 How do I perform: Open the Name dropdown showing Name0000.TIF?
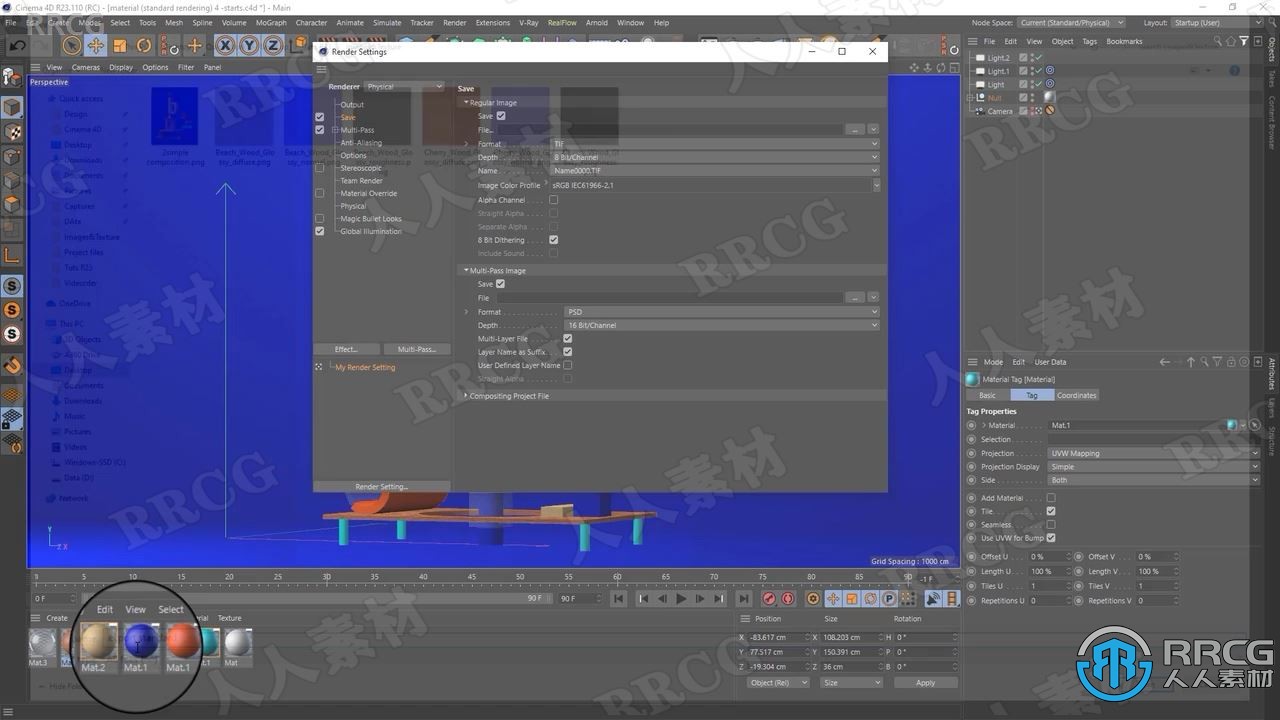pyautogui.click(x=716, y=171)
